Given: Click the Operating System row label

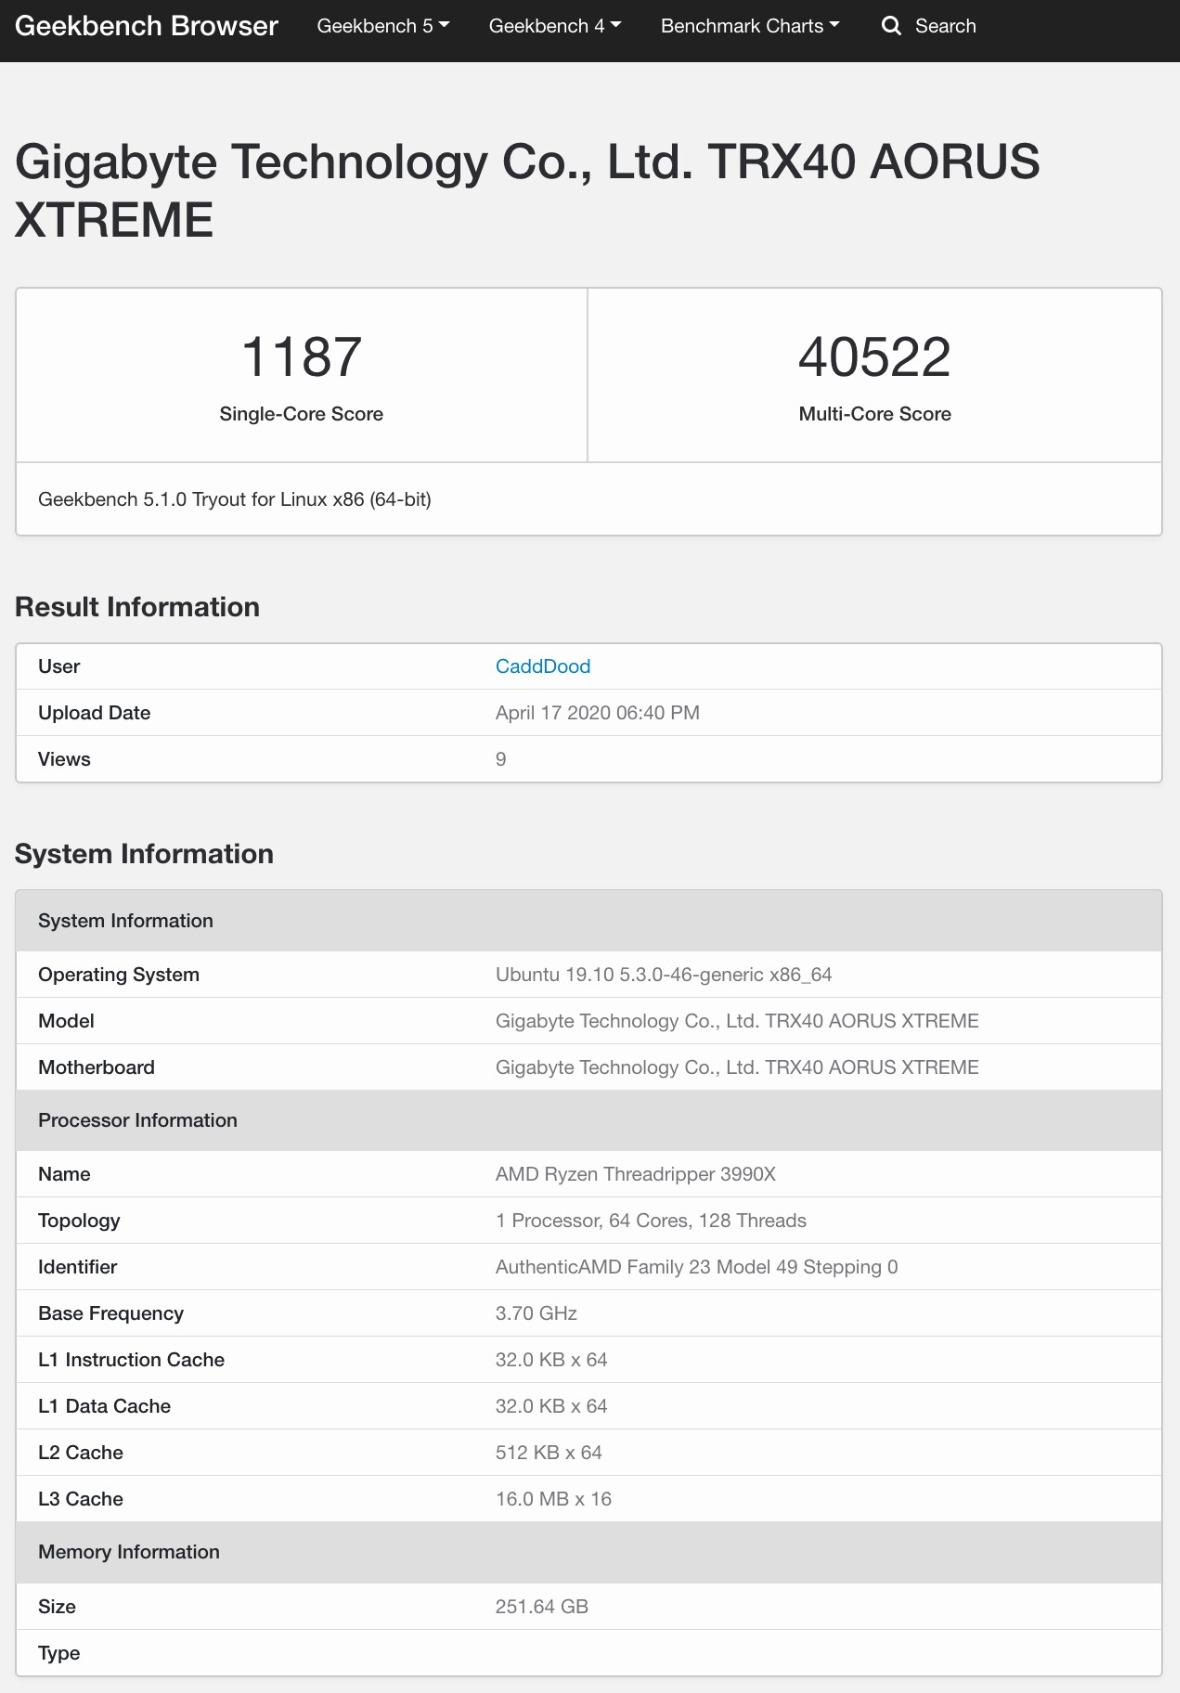Looking at the screenshot, I should click(118, 974).
